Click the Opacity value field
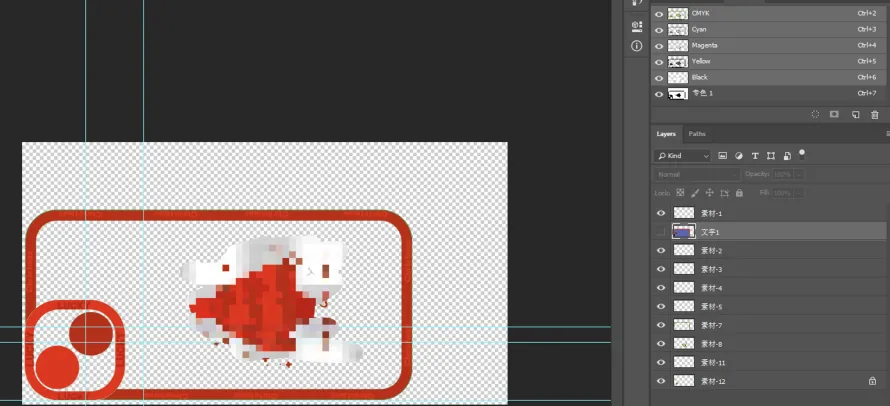This screenshot has height=406, width=890. point(783,174)
